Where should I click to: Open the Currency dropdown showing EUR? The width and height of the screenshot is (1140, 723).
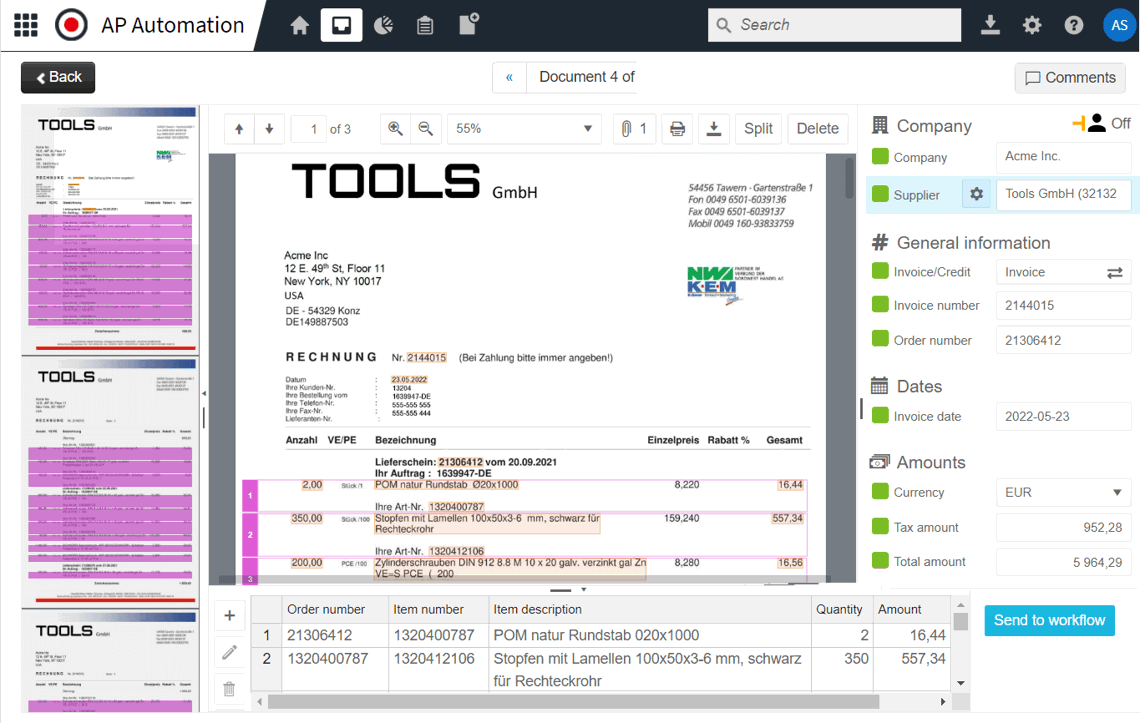click(1063, 492)
